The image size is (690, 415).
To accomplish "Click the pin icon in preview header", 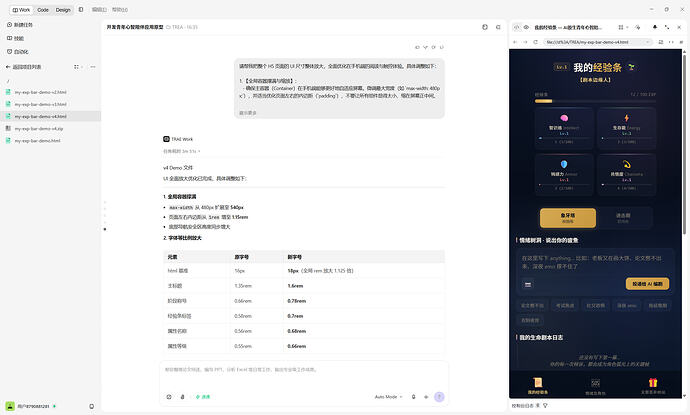I will pos(655,27).
